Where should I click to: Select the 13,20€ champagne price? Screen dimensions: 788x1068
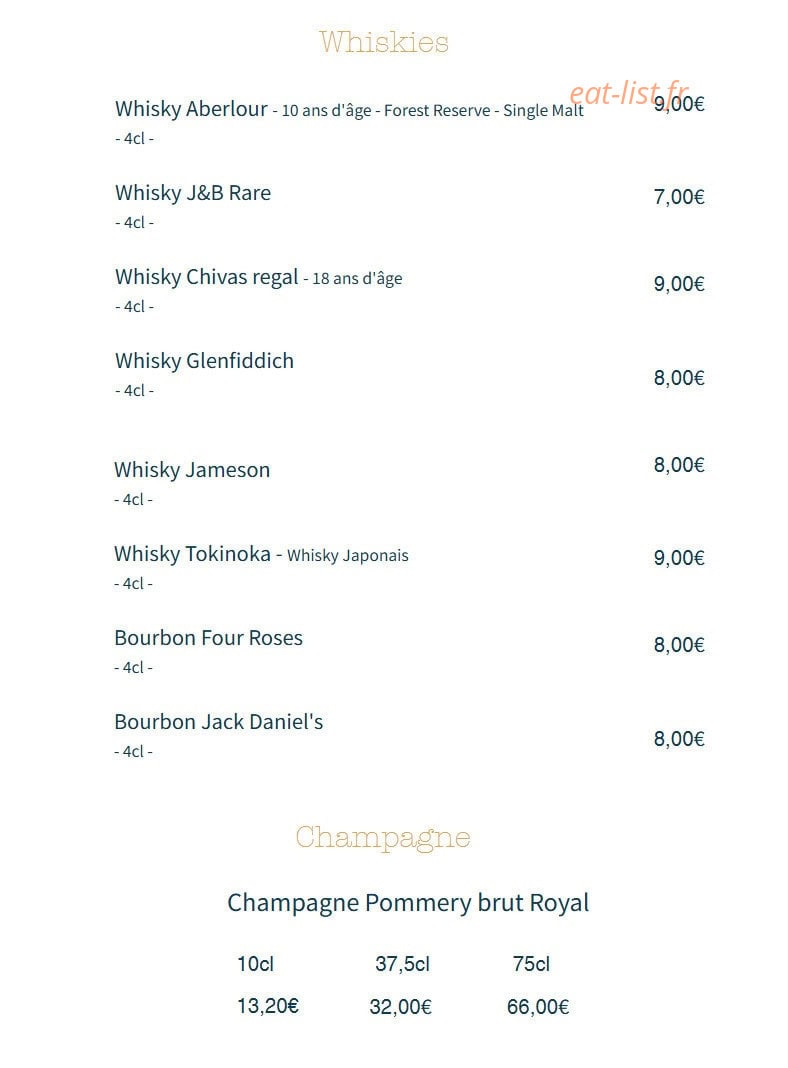tap(268, 1006)
